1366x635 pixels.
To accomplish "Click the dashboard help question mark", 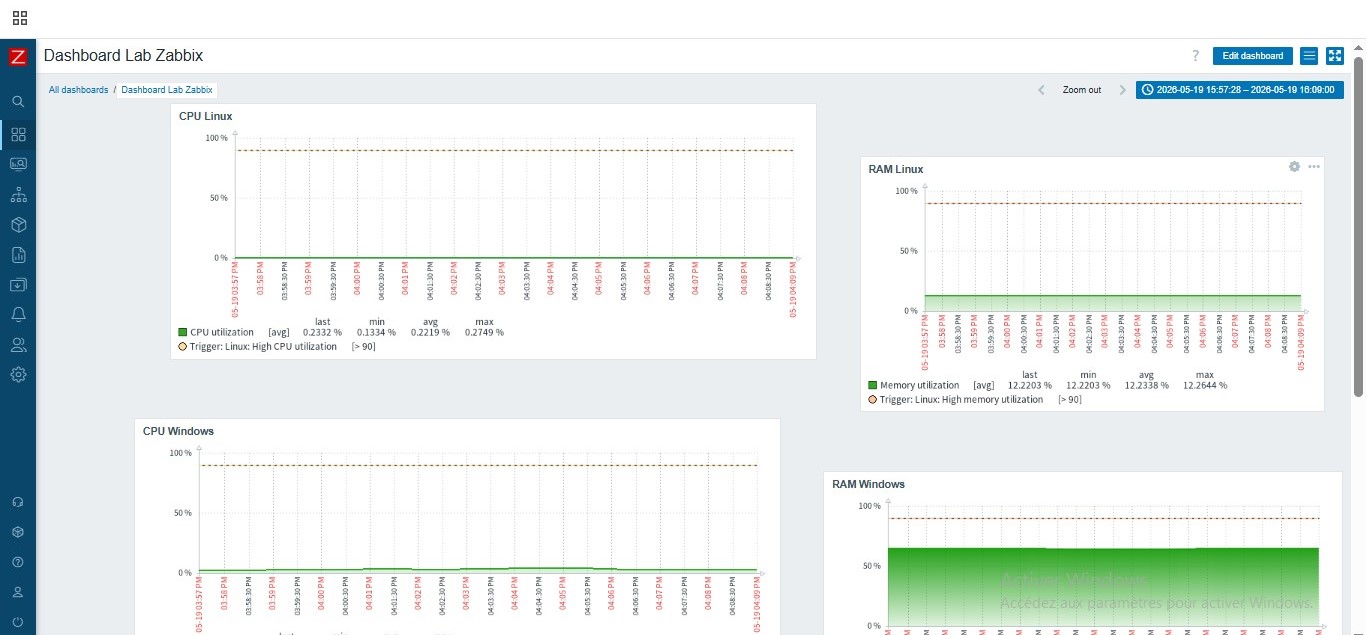I will (1195, 56).
